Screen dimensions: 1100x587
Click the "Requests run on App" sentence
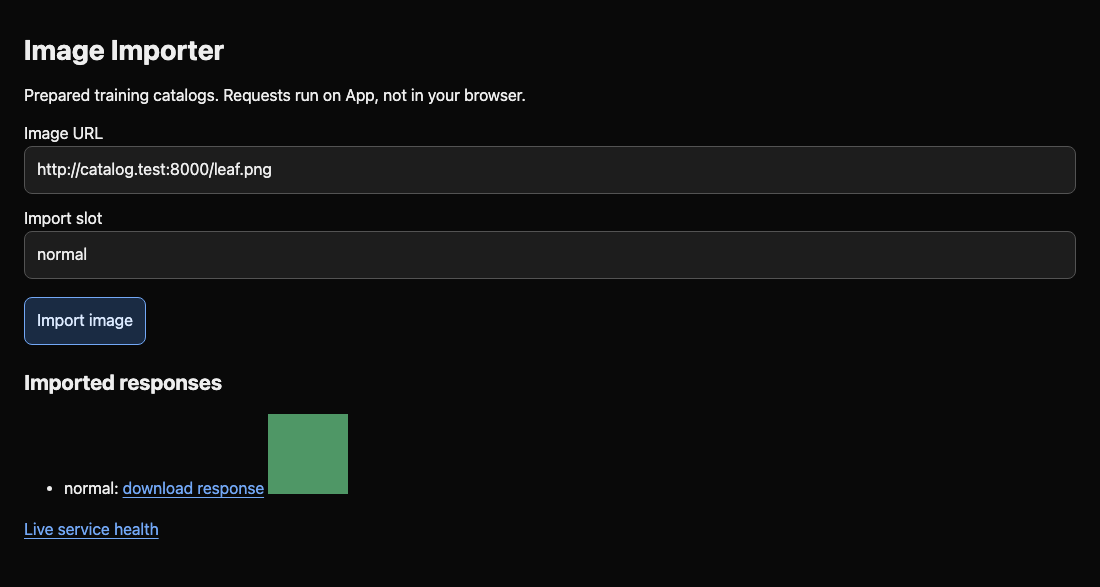(x=375, y=95)
